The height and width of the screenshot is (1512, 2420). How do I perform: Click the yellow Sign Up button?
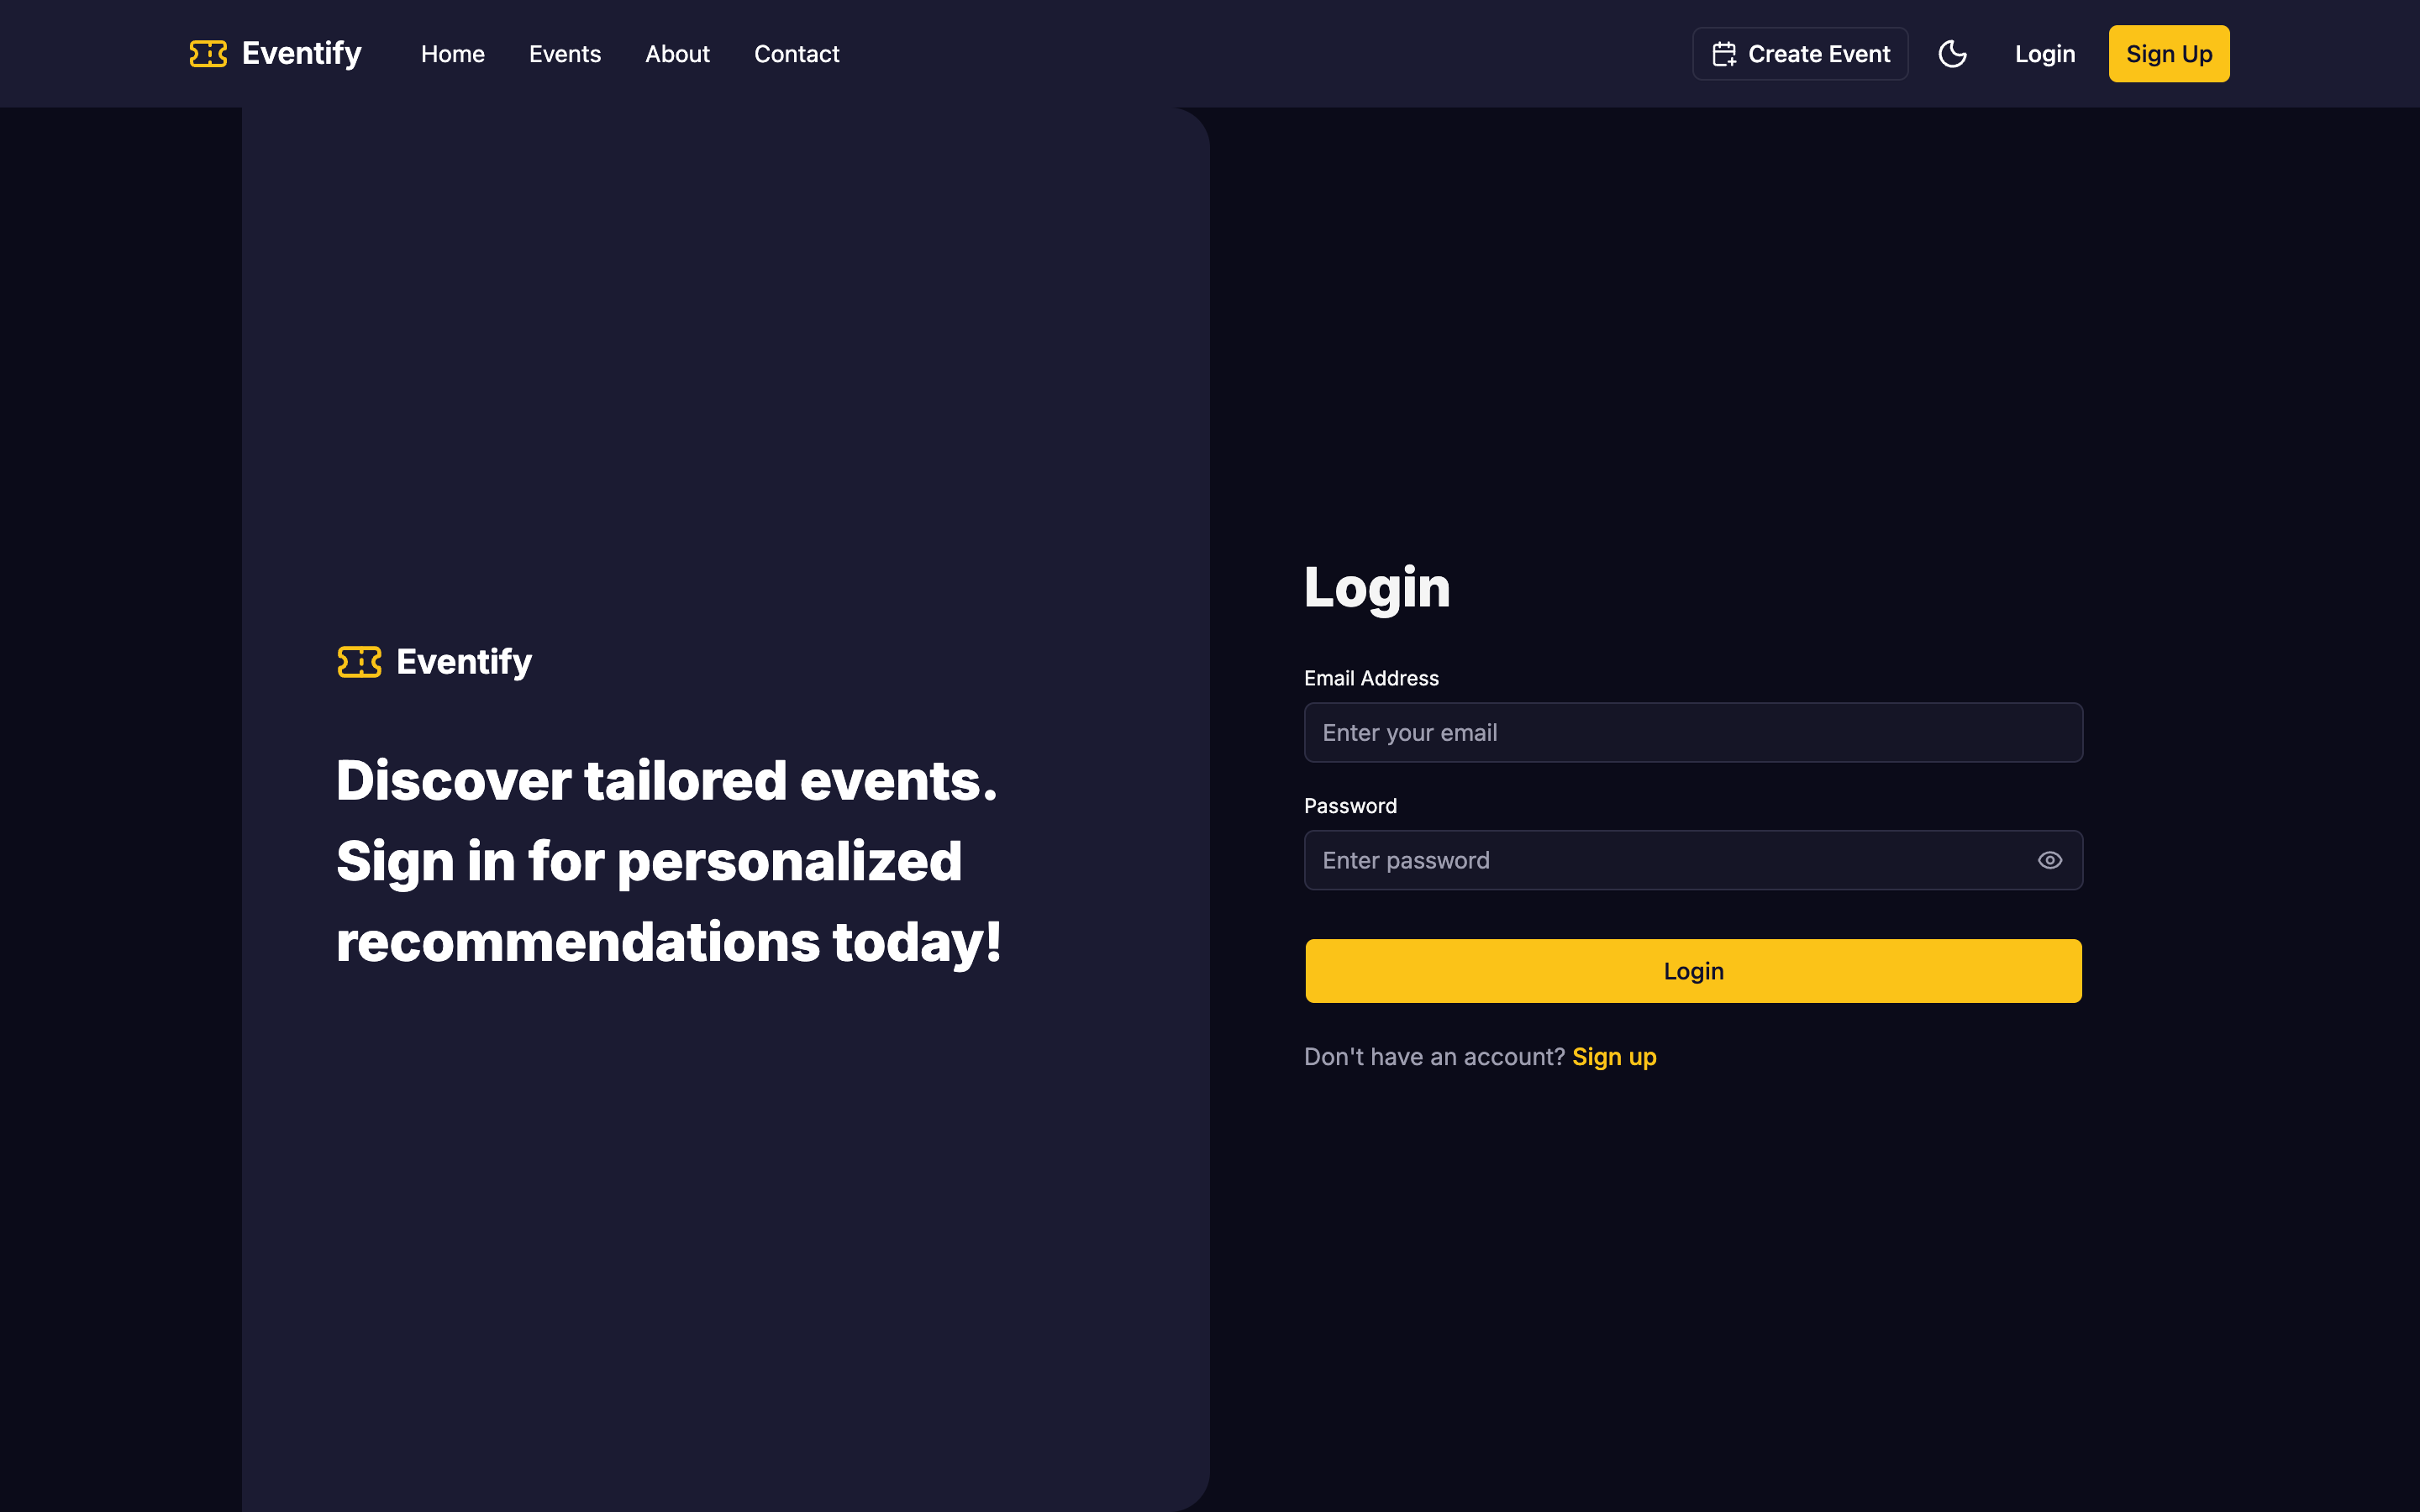[x=2169, y=54]
